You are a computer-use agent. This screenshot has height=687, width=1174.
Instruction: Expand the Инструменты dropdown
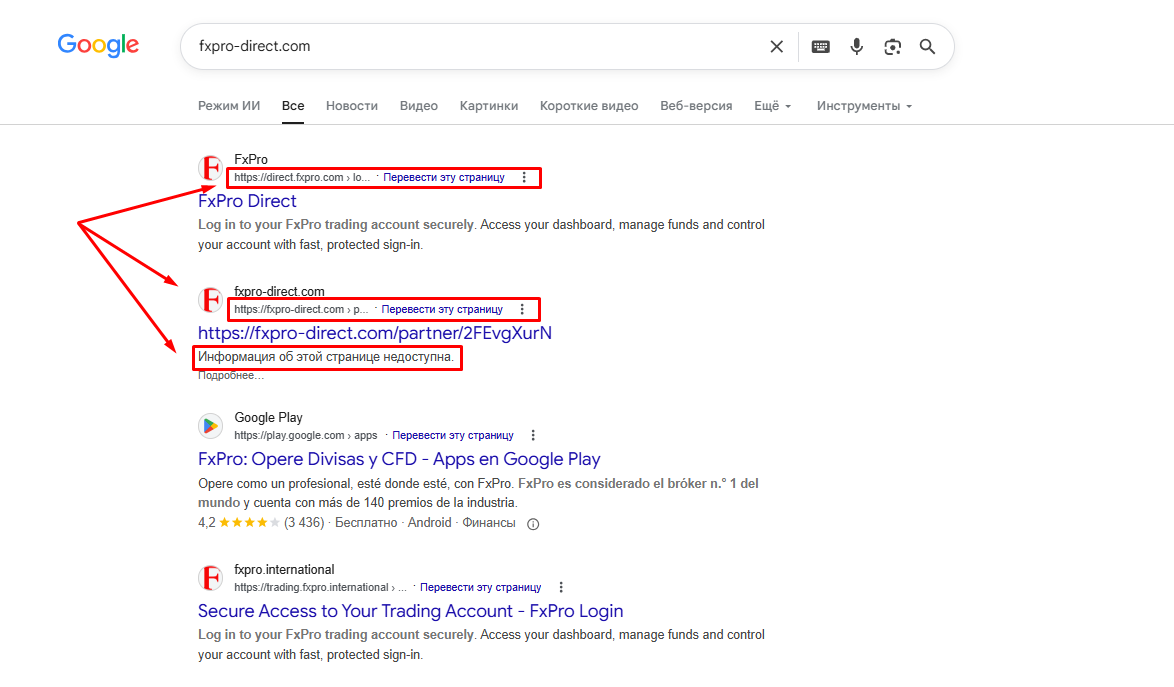(865, 106)
